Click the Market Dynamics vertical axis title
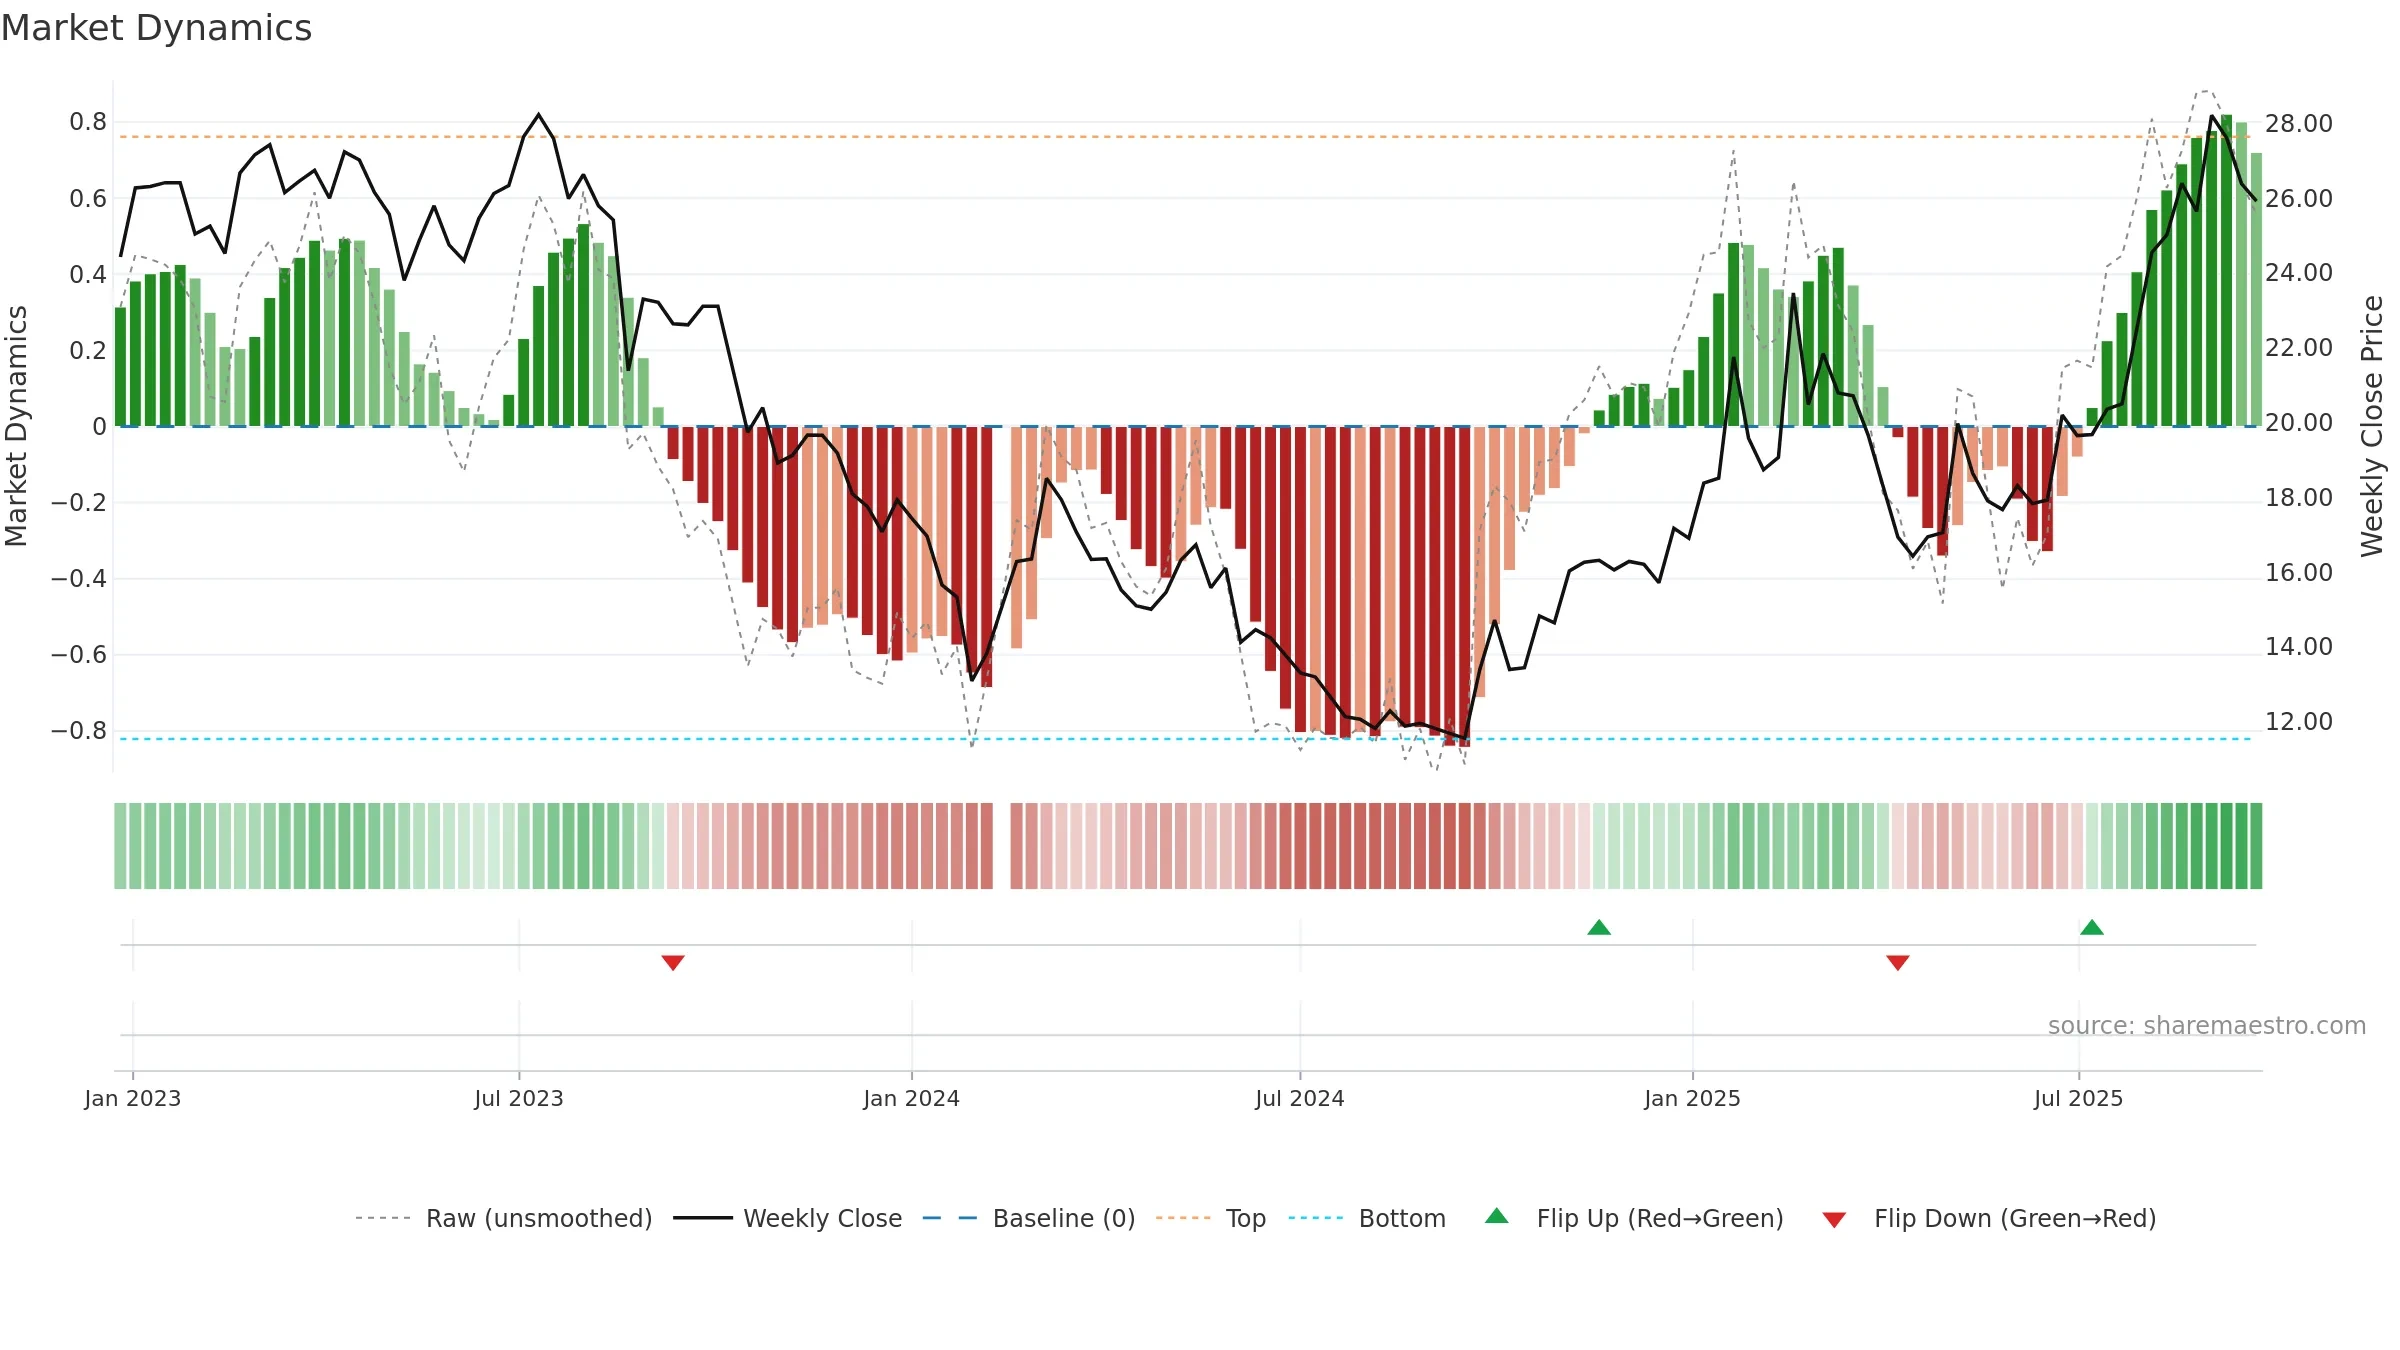Viewport: 2400px width, 1350px height. coord(16,426)
